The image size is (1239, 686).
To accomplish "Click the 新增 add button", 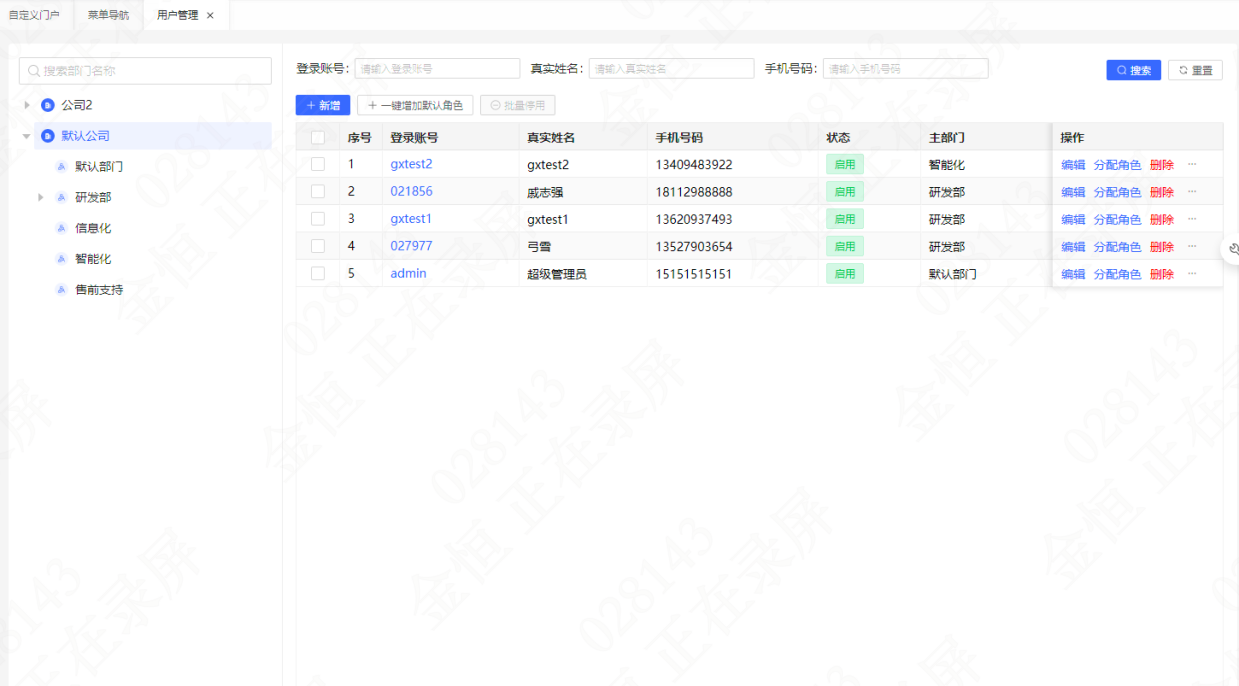I will click(323, 105).
